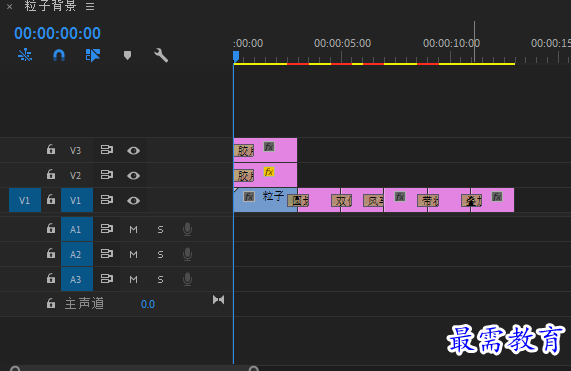Toggle sync lock for track A2

(x=107, y=253)
